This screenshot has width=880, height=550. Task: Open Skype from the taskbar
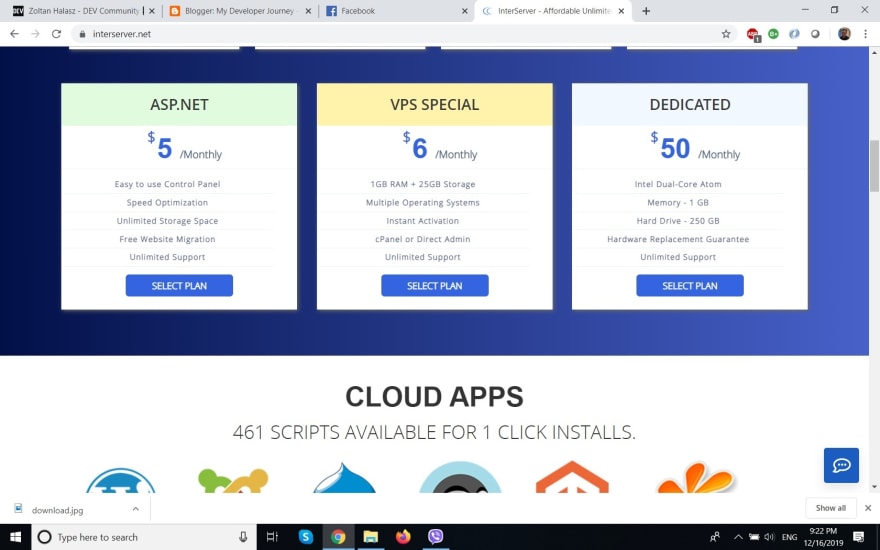tap(305, 537)
